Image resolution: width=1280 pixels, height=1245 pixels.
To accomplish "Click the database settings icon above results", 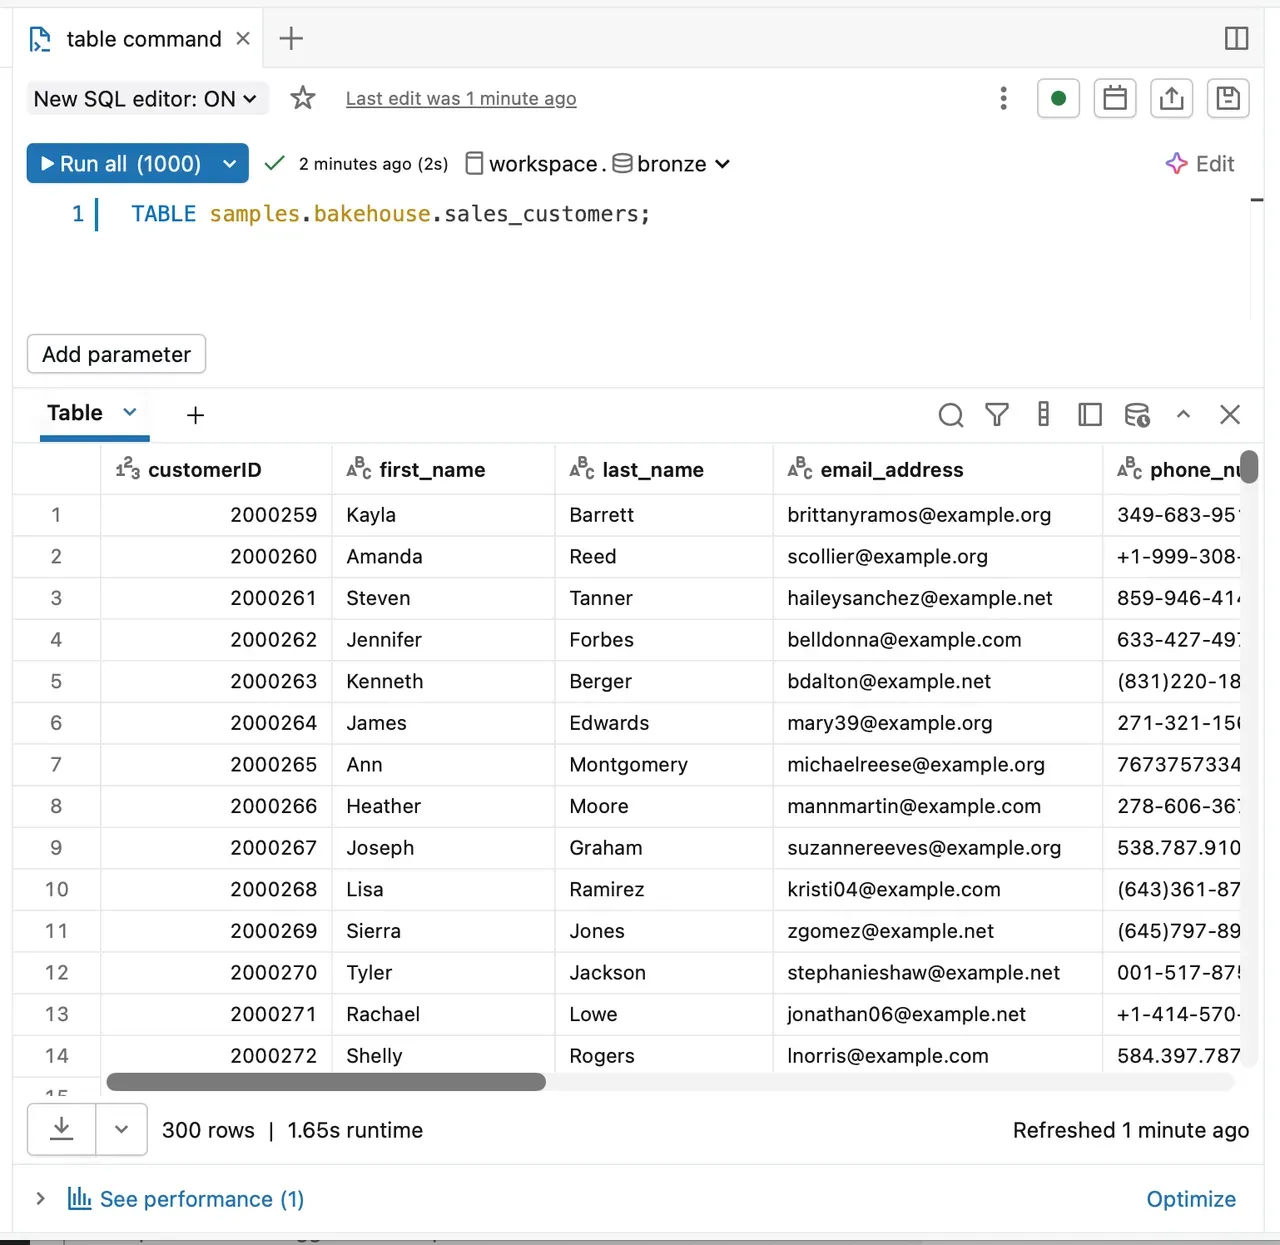I will [1137, 414].
